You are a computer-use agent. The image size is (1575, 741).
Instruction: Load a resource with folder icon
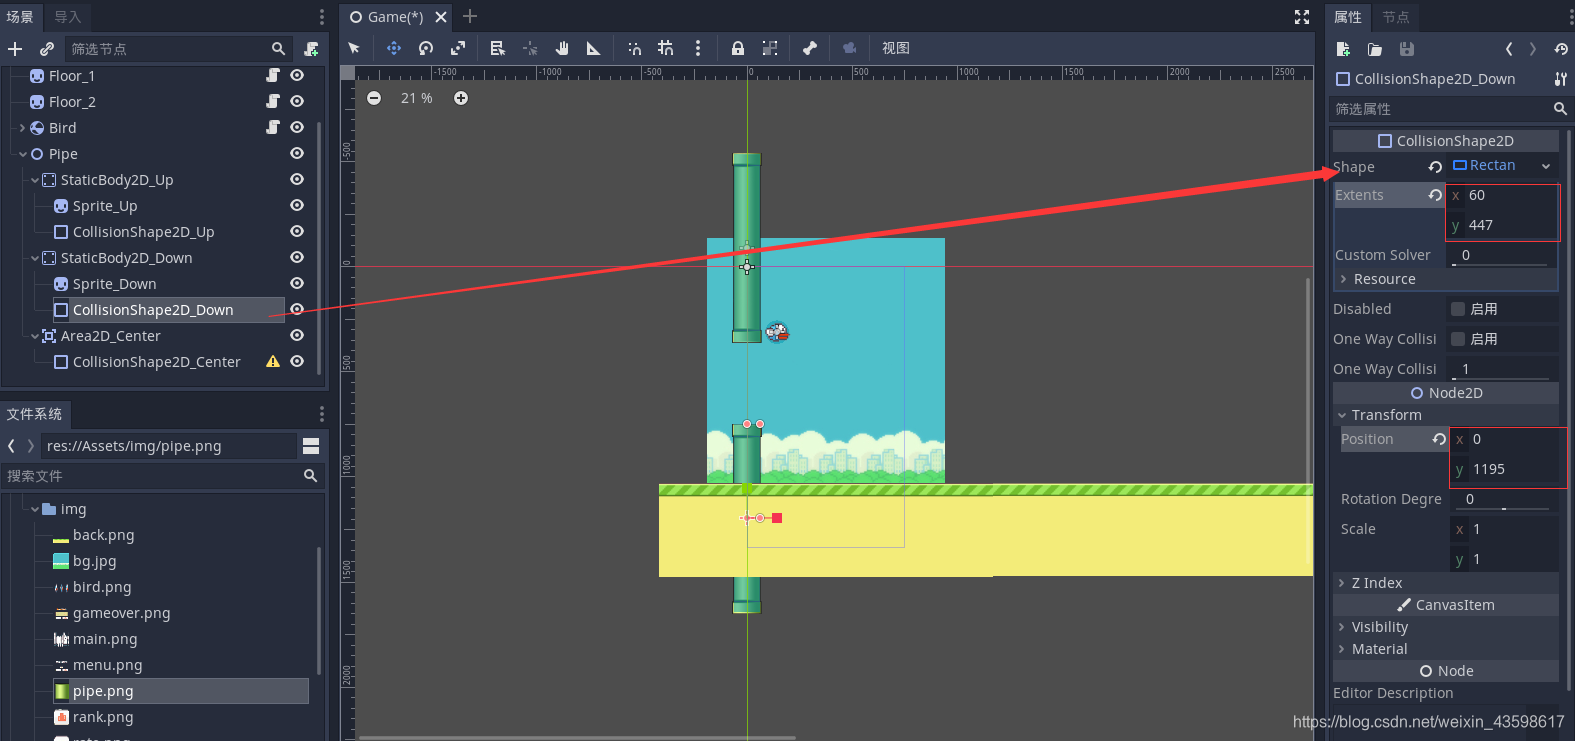pos(1375,49)
